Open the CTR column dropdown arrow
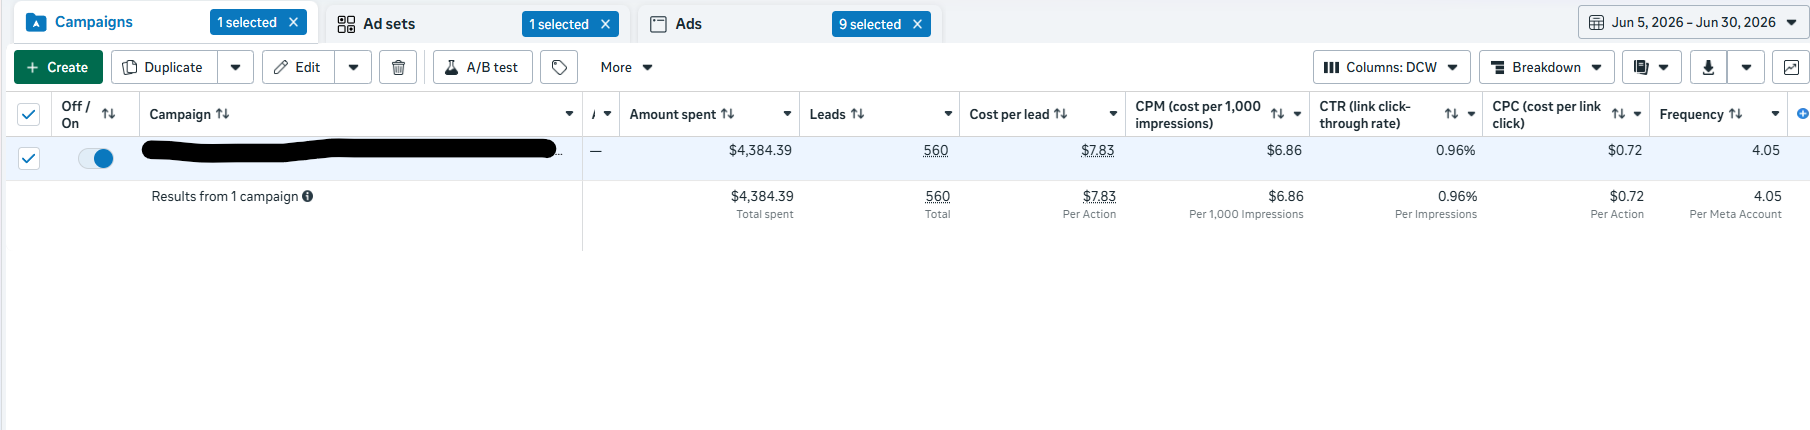This screenshot has width=1810, height=430. (x=1471, y=114)
